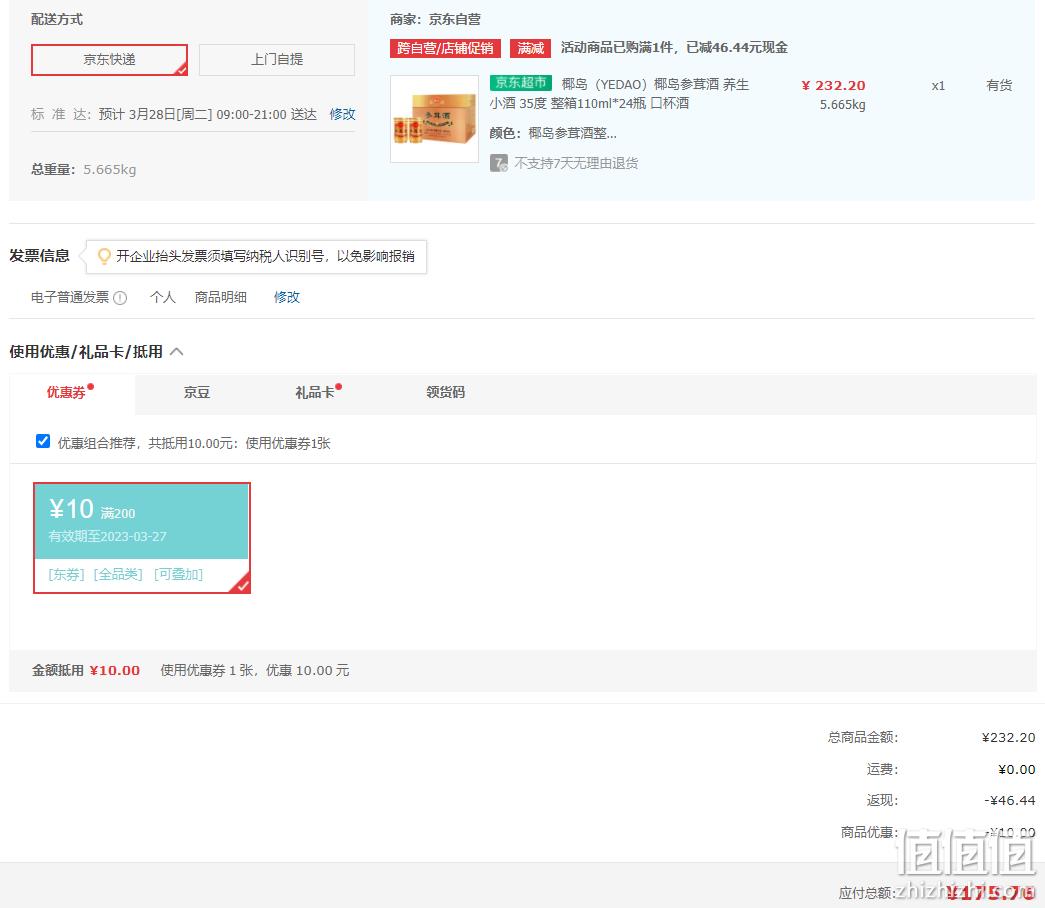Image resolution: width=1045 pixels, height=908 pixels.
Task: Click the product price ¥ 232.20
Action: click(x=833, y=85)
